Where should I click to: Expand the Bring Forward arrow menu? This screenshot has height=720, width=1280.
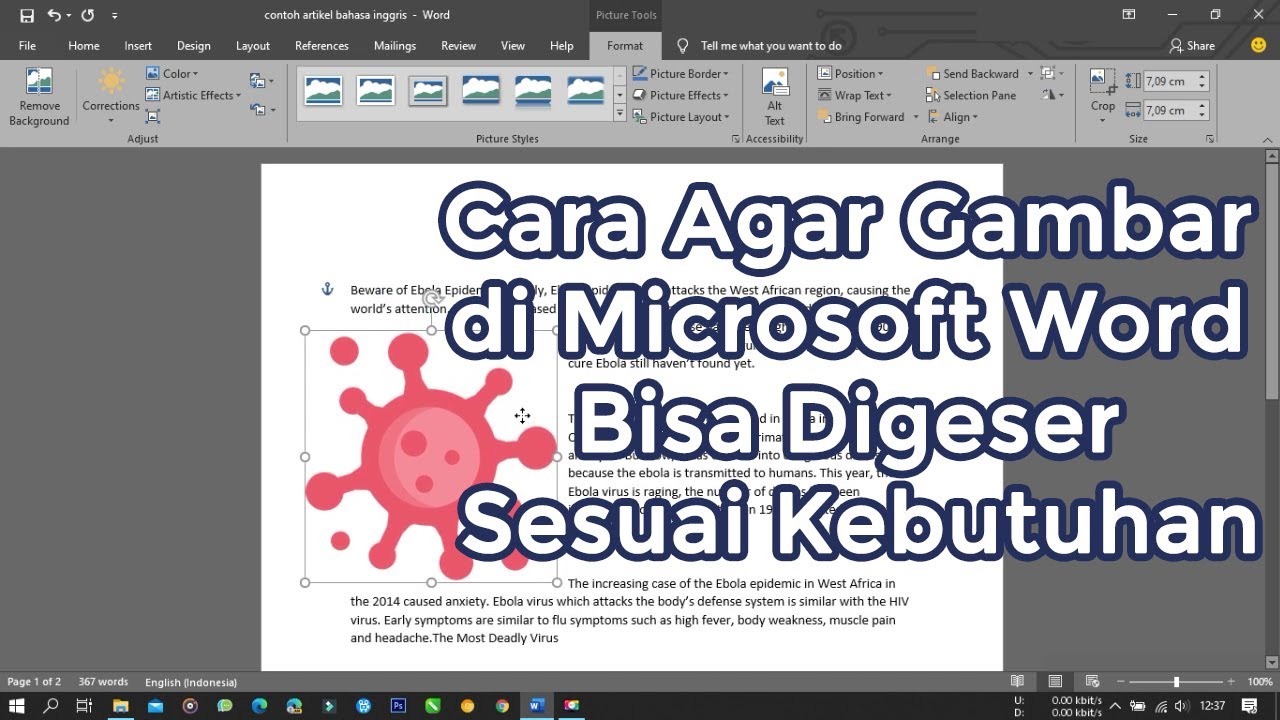(x=915, y=117)
